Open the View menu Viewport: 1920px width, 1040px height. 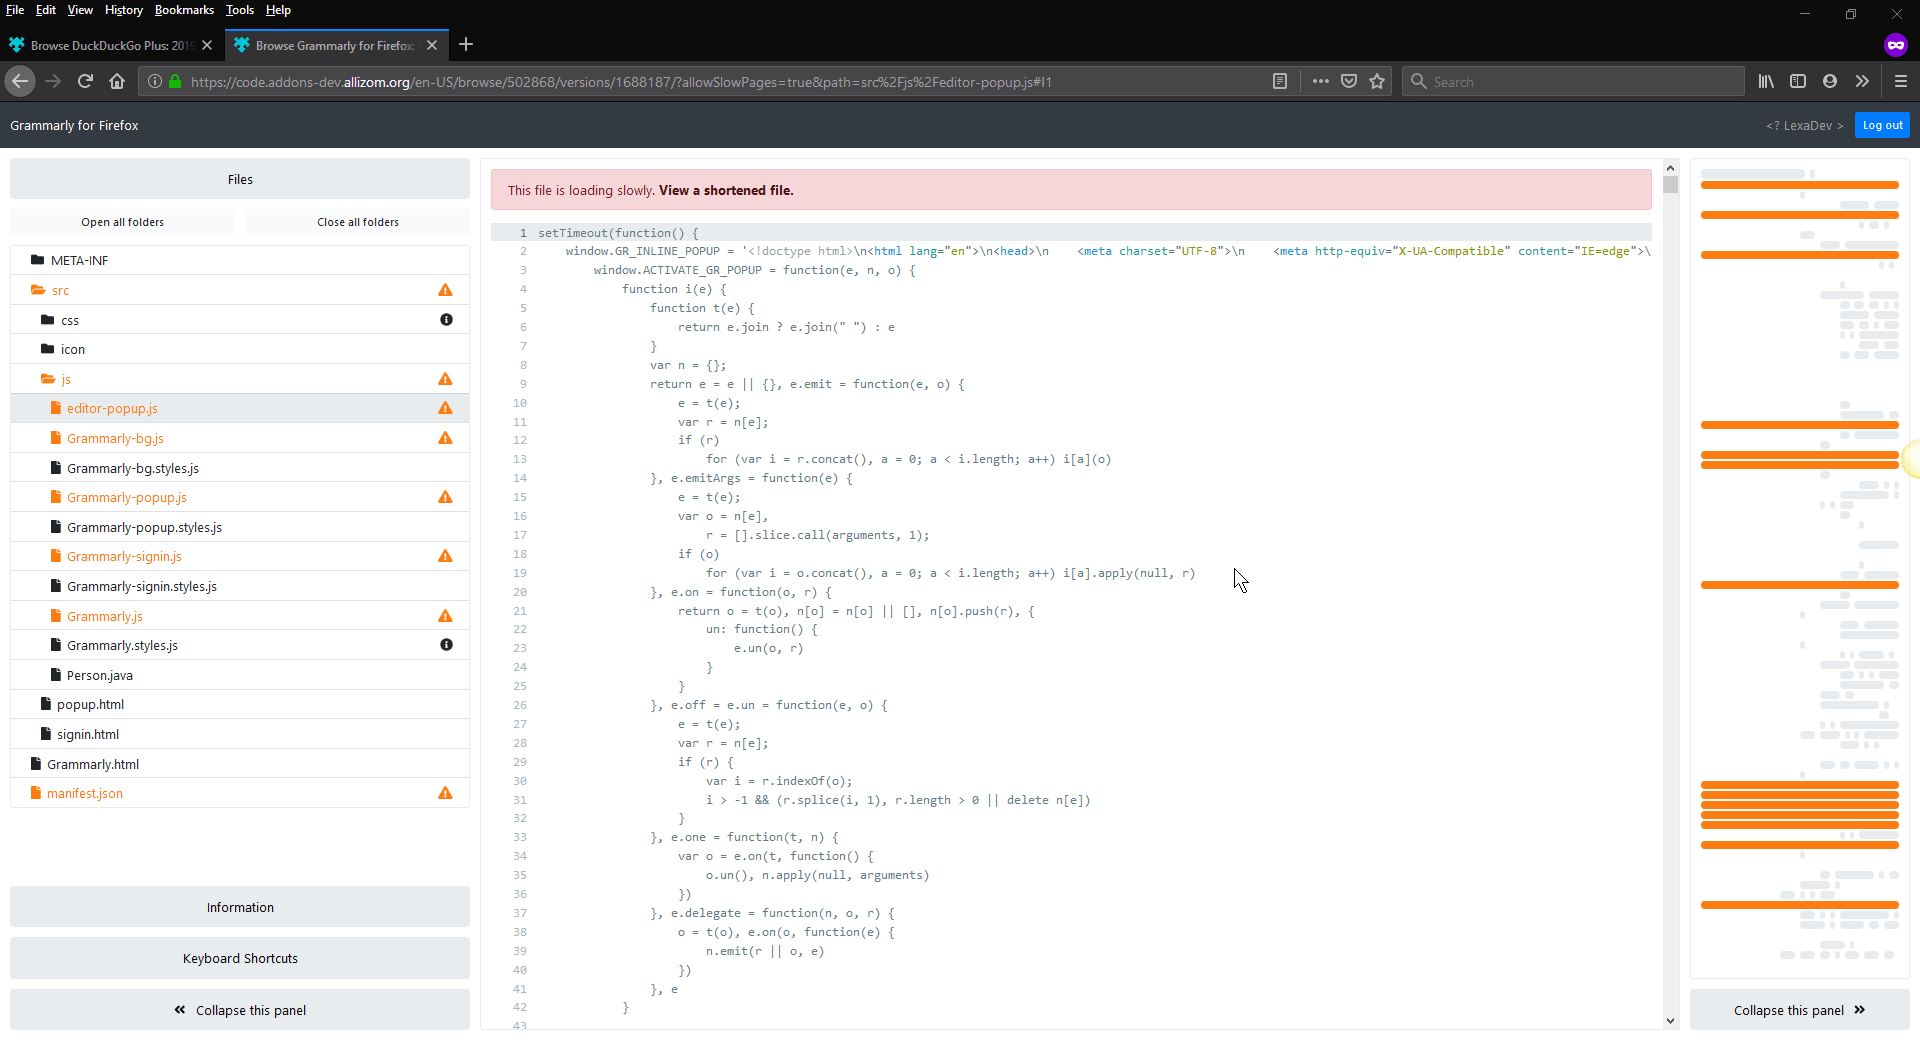[x=80, y=10]
